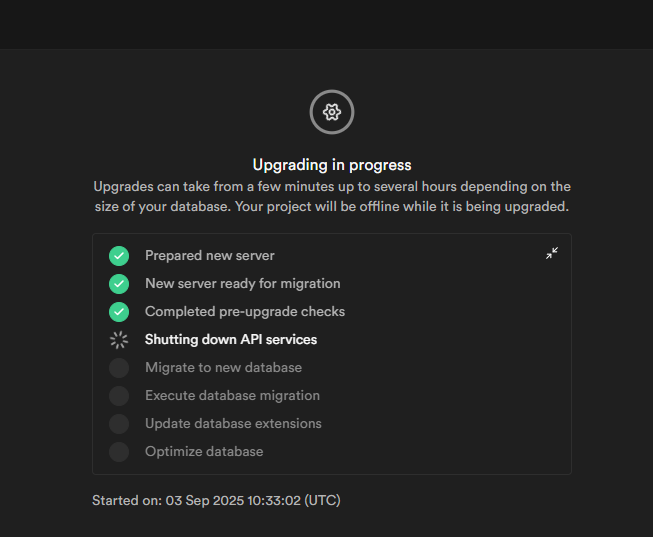The height and width of the screenshot is (537, 653).
Task: Click the Shutting down API services step
Action: click(231, 340)
